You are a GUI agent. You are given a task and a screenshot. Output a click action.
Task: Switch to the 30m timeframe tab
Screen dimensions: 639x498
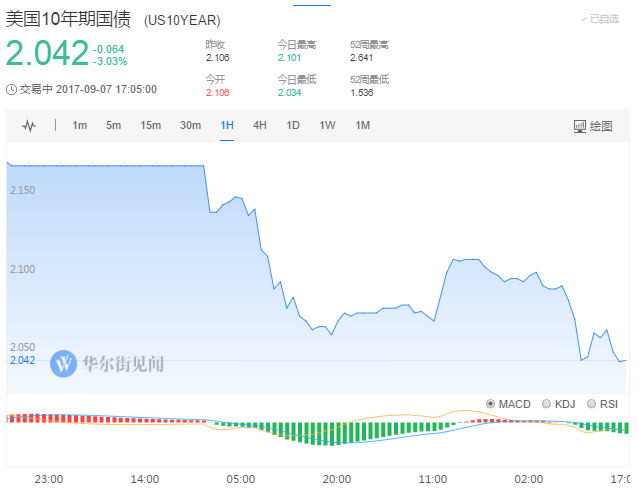190,125
